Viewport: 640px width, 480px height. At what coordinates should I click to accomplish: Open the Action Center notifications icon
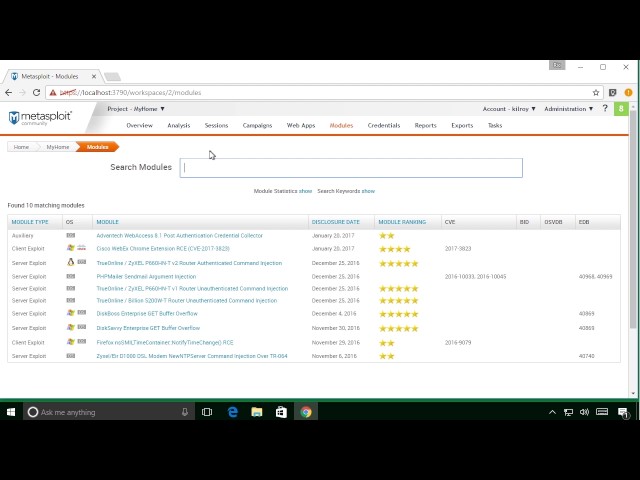[623, 412]
